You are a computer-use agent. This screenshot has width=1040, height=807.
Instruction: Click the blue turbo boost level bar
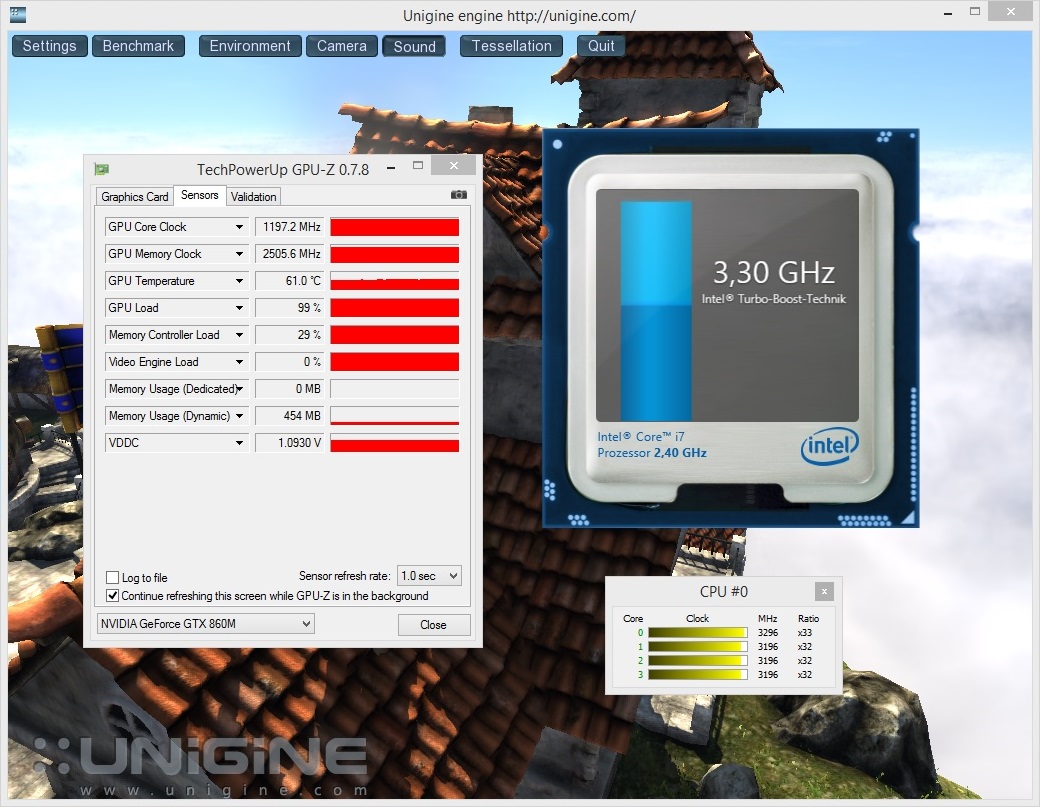point(656,311)
